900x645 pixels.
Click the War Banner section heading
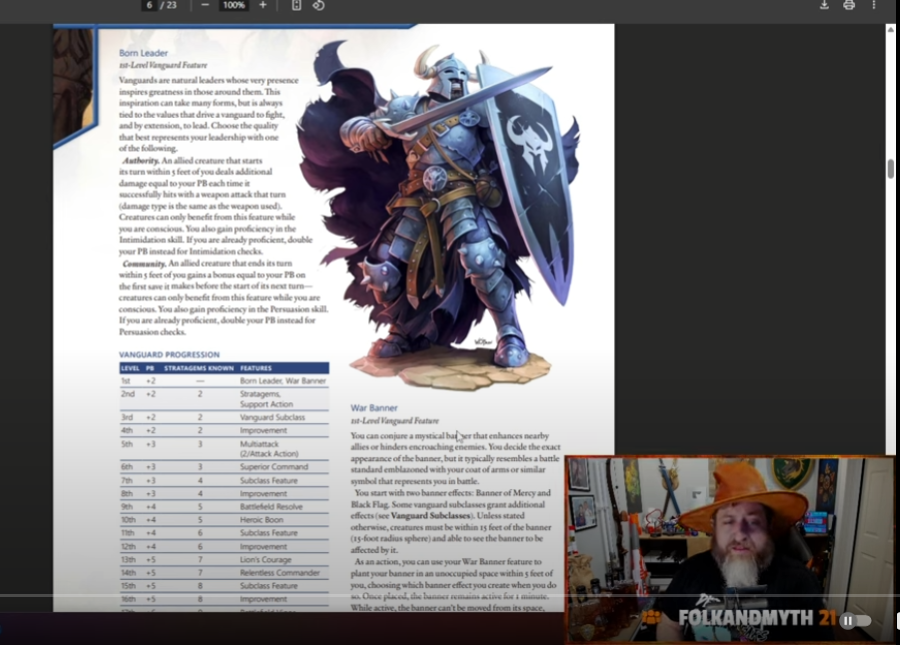coord(374,408)
